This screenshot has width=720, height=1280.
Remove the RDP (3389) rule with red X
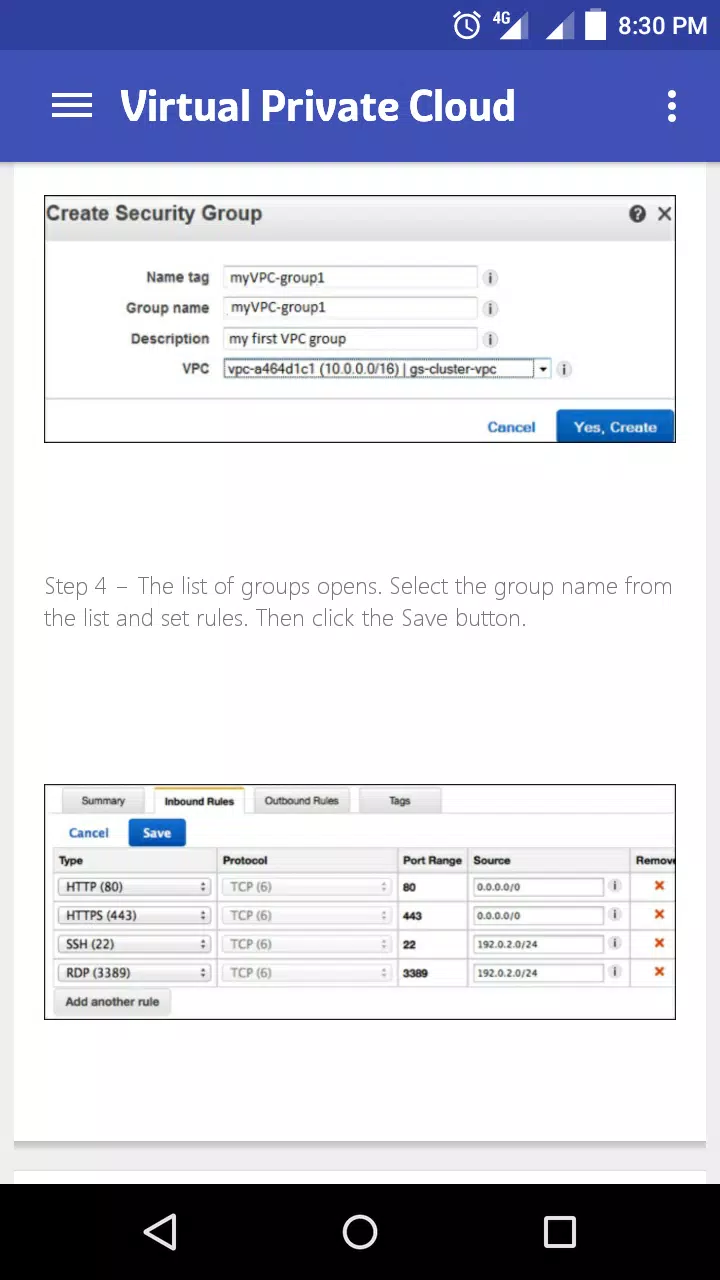[x=659, y=972]
